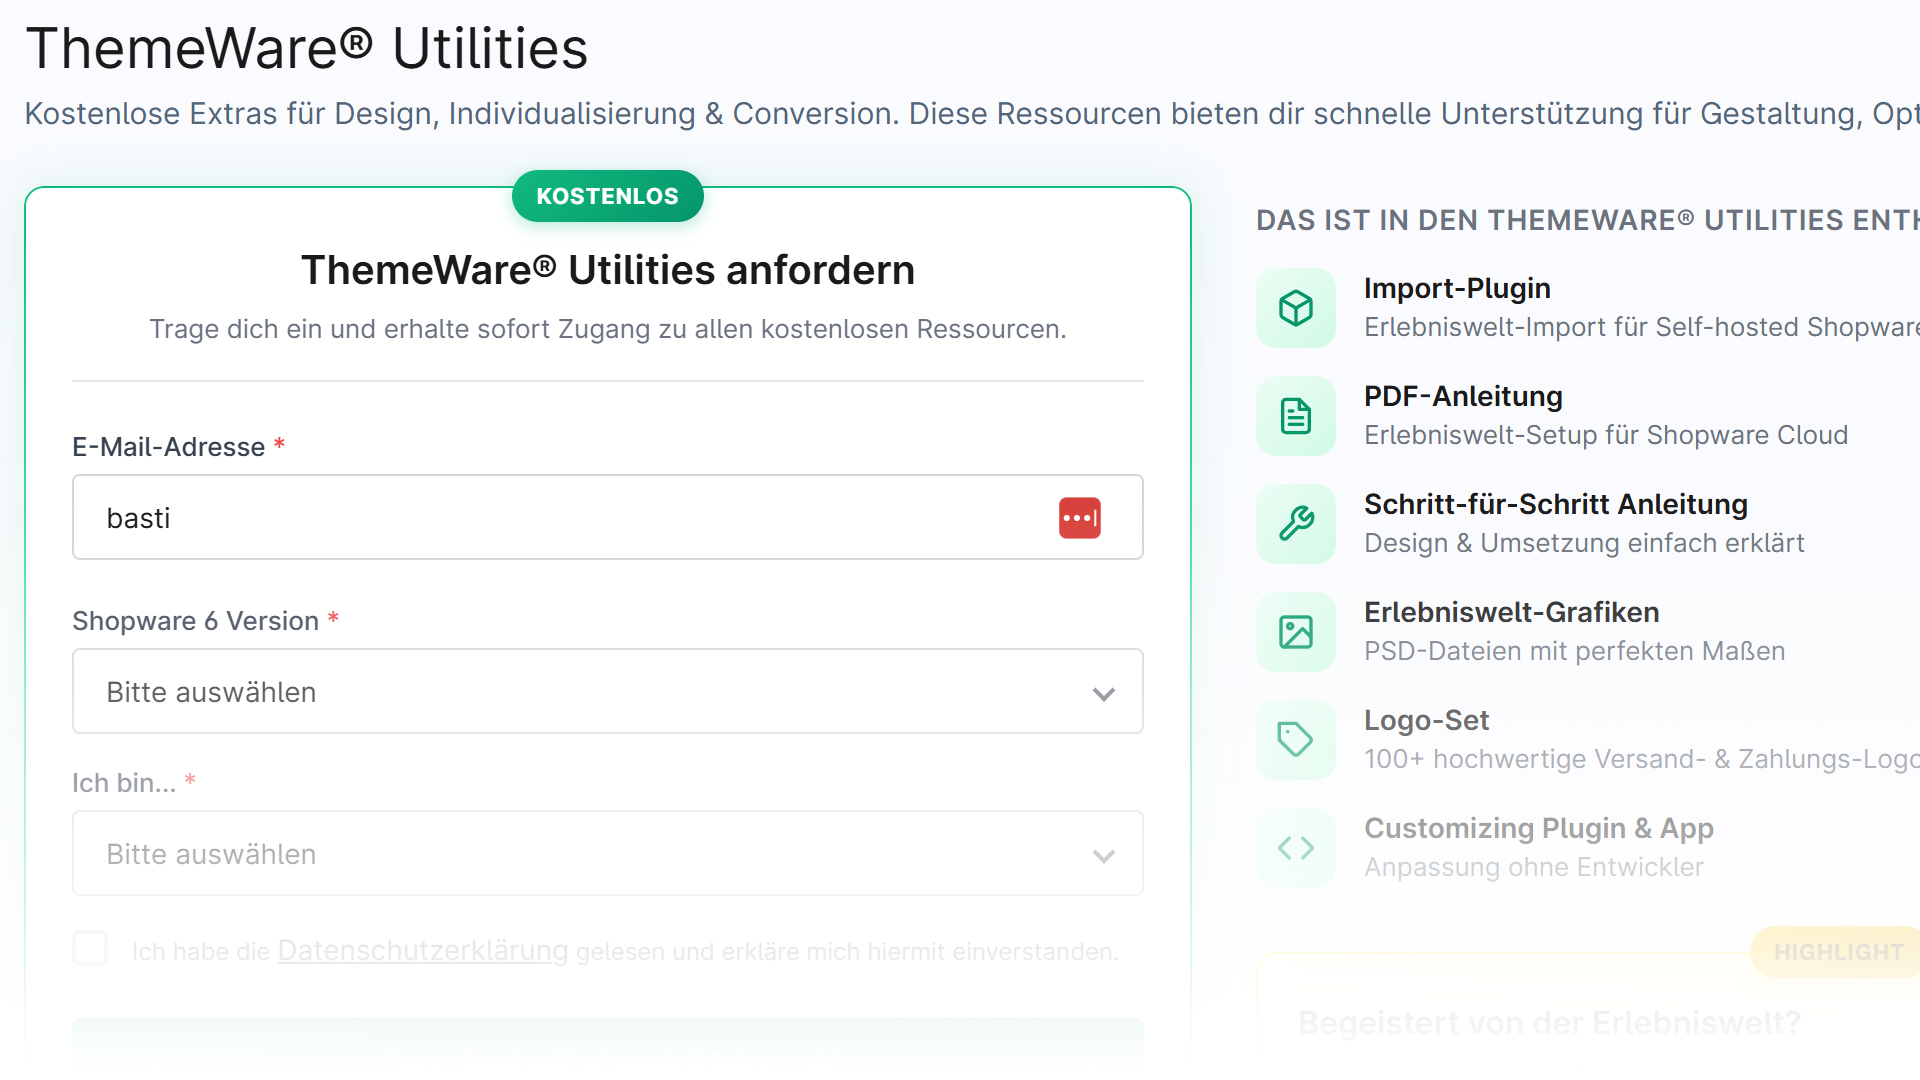Open the Datenschutzerklärung link

[x=423, y=950]
